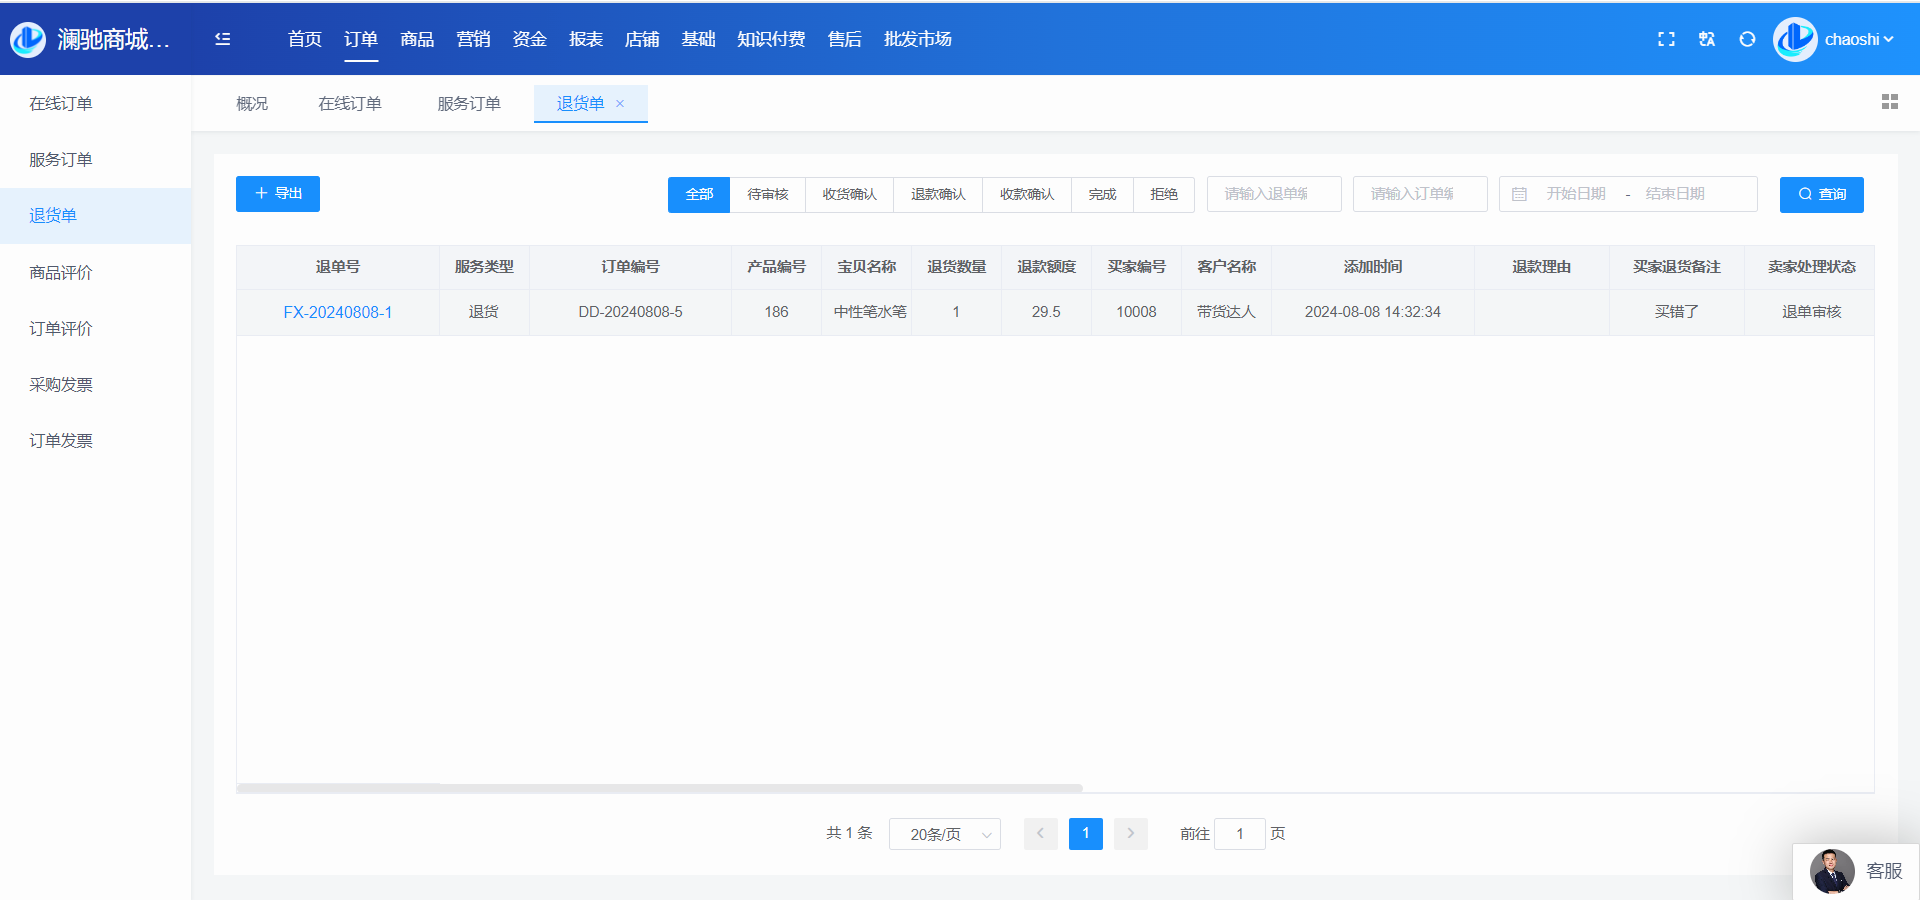Select the 拒绝 status filter
Screen dimensions: 1920x900
(x=1163, y=194)
